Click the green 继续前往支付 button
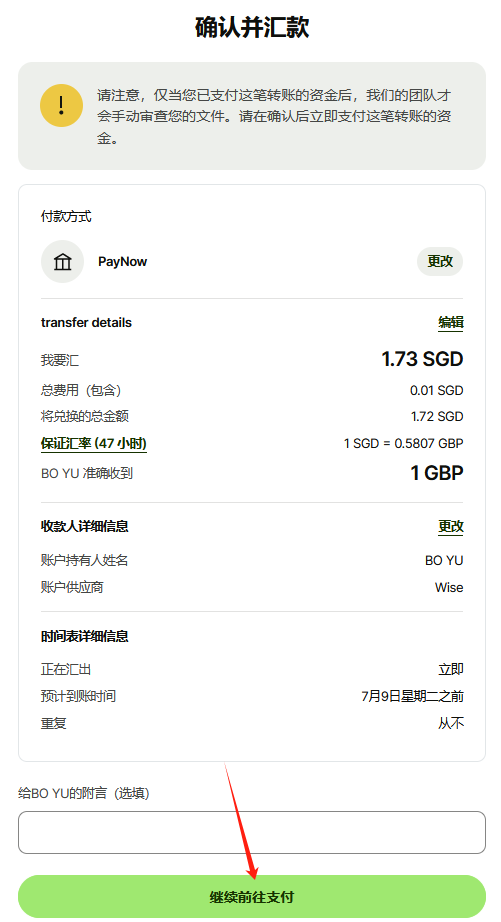The width and height of the screenshot is (501, 922). tap(252, 897)
